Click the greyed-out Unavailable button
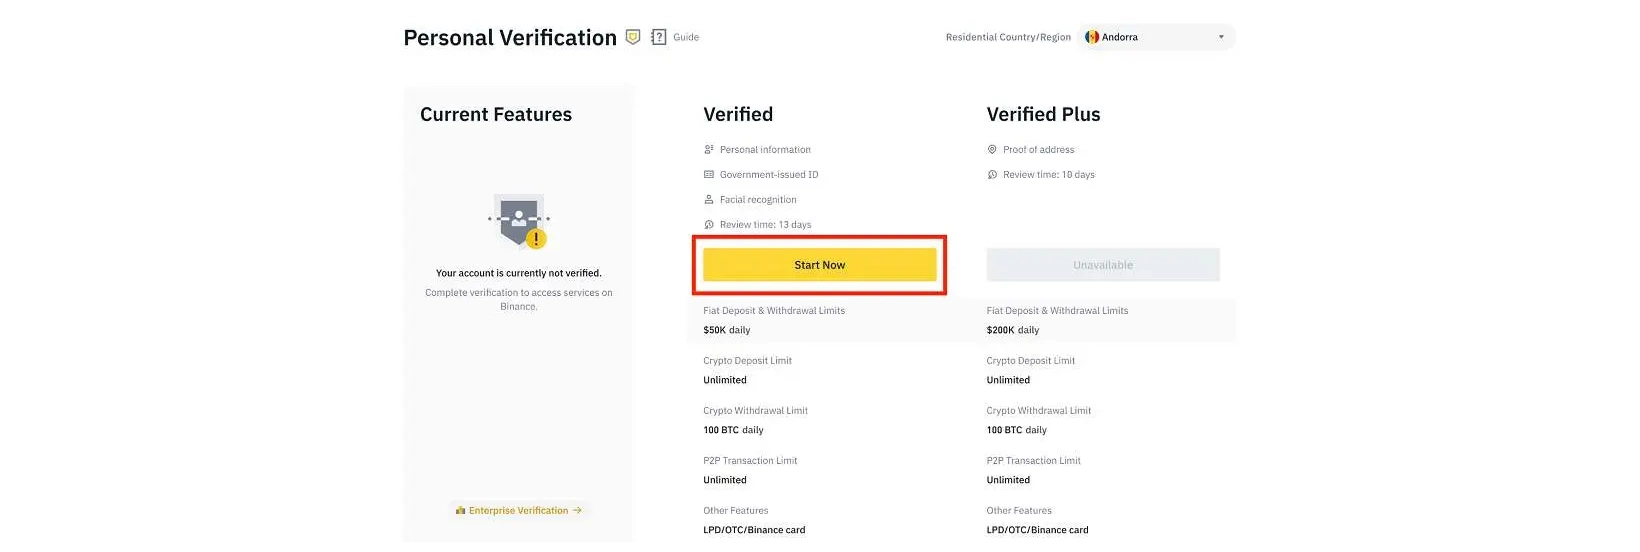This screenshot has height=552, width=1640. click(1103, 265)
